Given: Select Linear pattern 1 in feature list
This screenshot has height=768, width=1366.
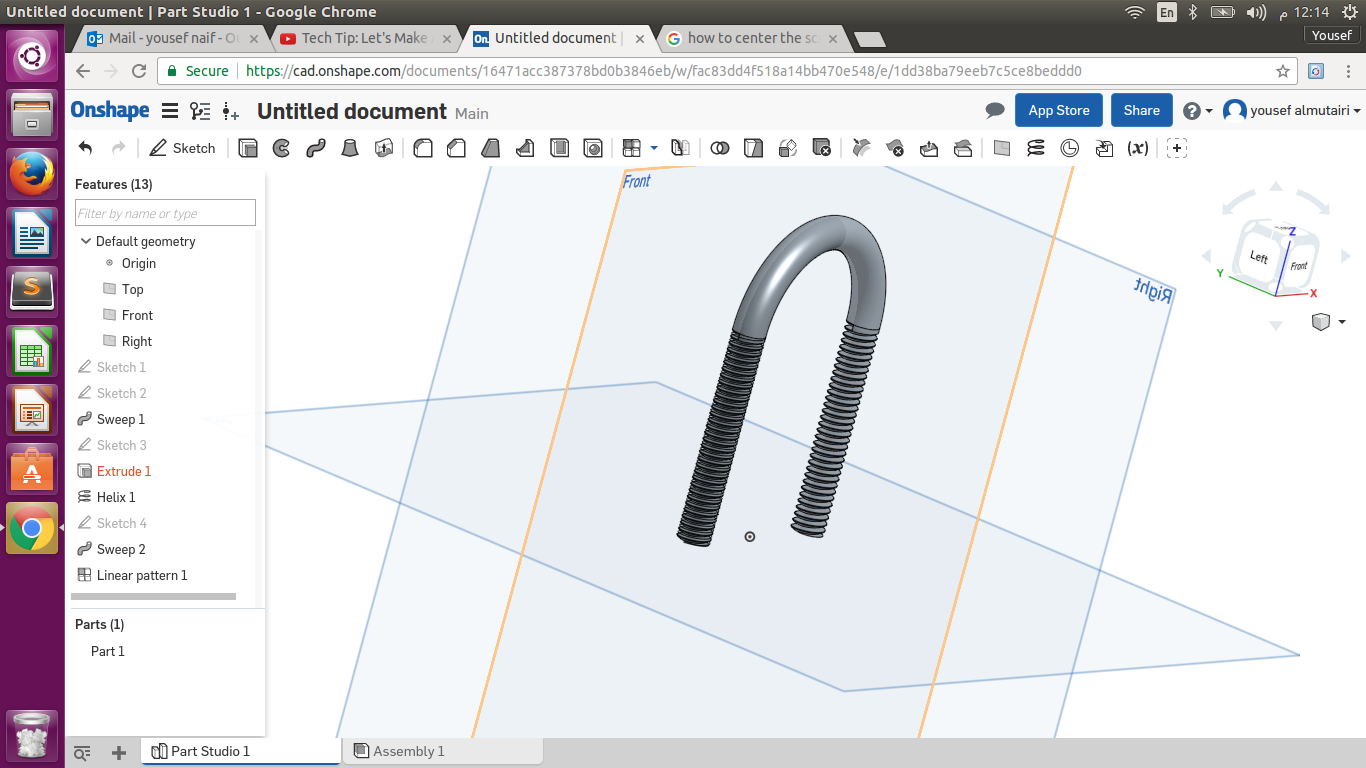Looking at the screenshot, I should (x=142, y=575).
